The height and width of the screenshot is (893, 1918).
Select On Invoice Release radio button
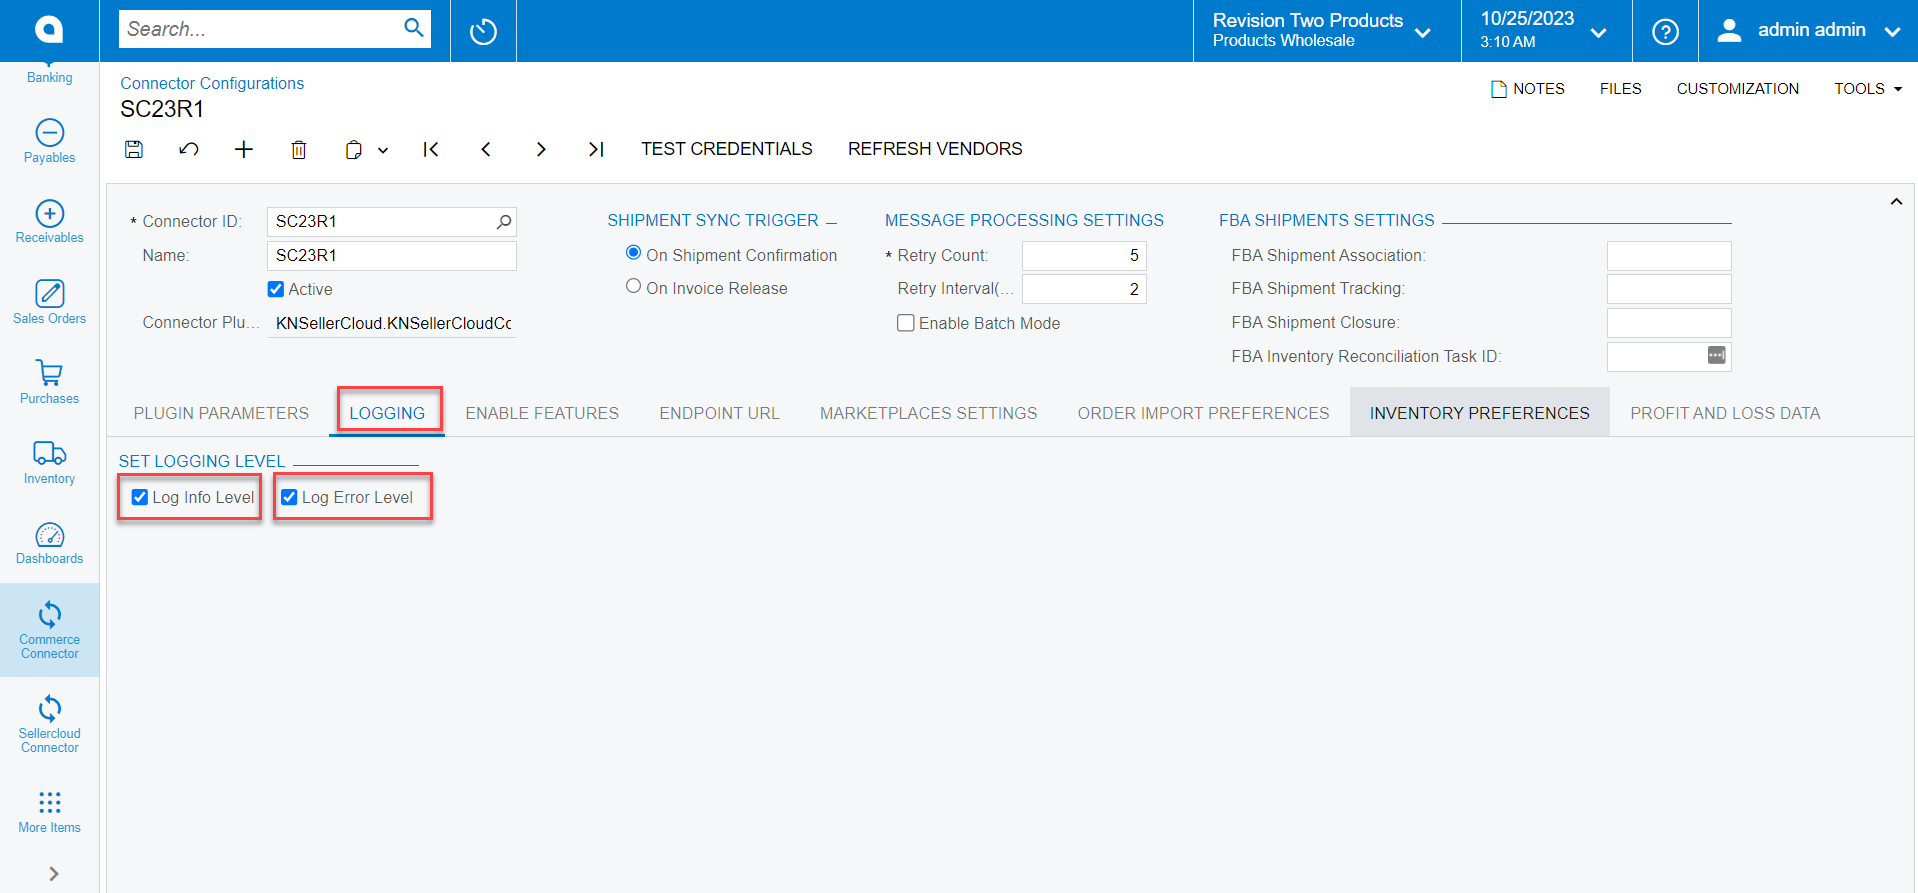tap(633, 286)
